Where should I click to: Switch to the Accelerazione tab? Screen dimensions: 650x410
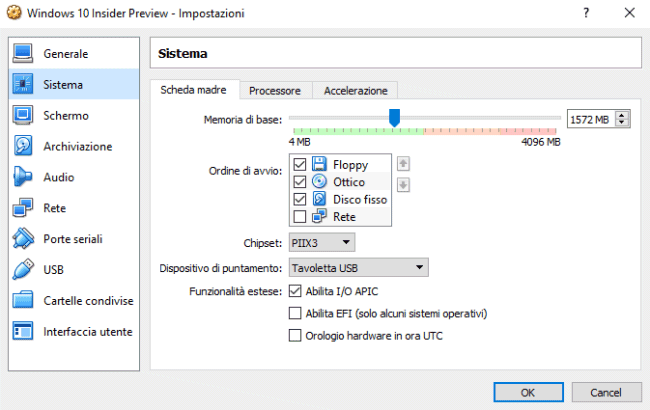tap(355, 91)
